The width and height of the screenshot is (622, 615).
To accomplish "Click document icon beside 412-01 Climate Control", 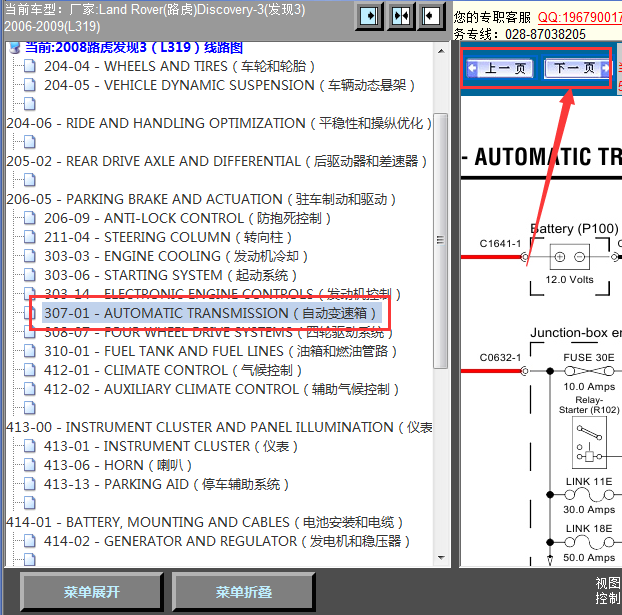I will point(30,369).
